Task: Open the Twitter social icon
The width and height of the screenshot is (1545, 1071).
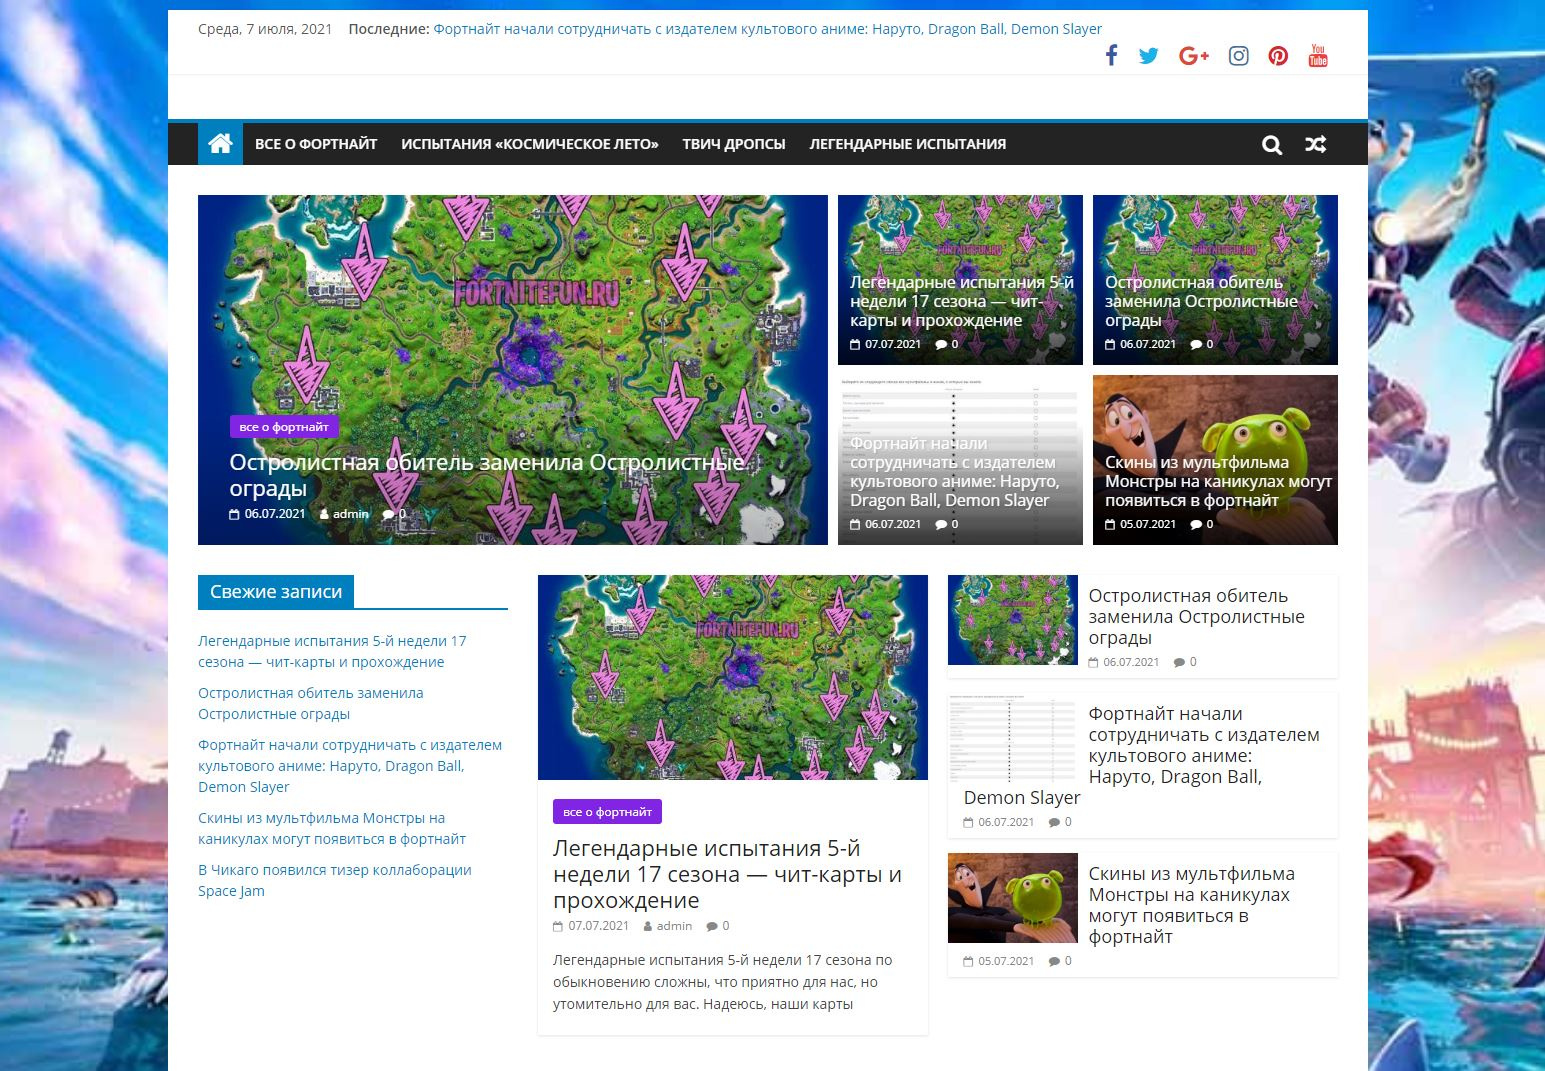Action: coord(1149,56)
